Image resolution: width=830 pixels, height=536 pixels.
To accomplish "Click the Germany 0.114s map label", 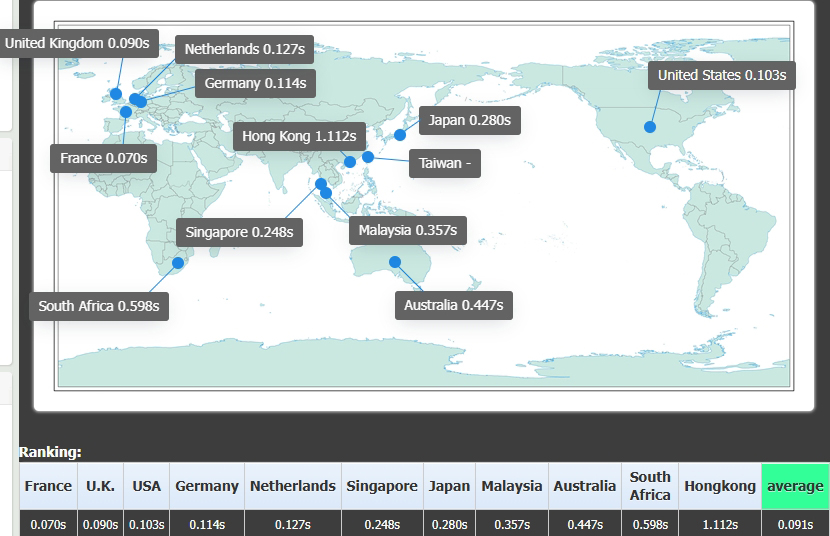I will click(x=255, y=83).
